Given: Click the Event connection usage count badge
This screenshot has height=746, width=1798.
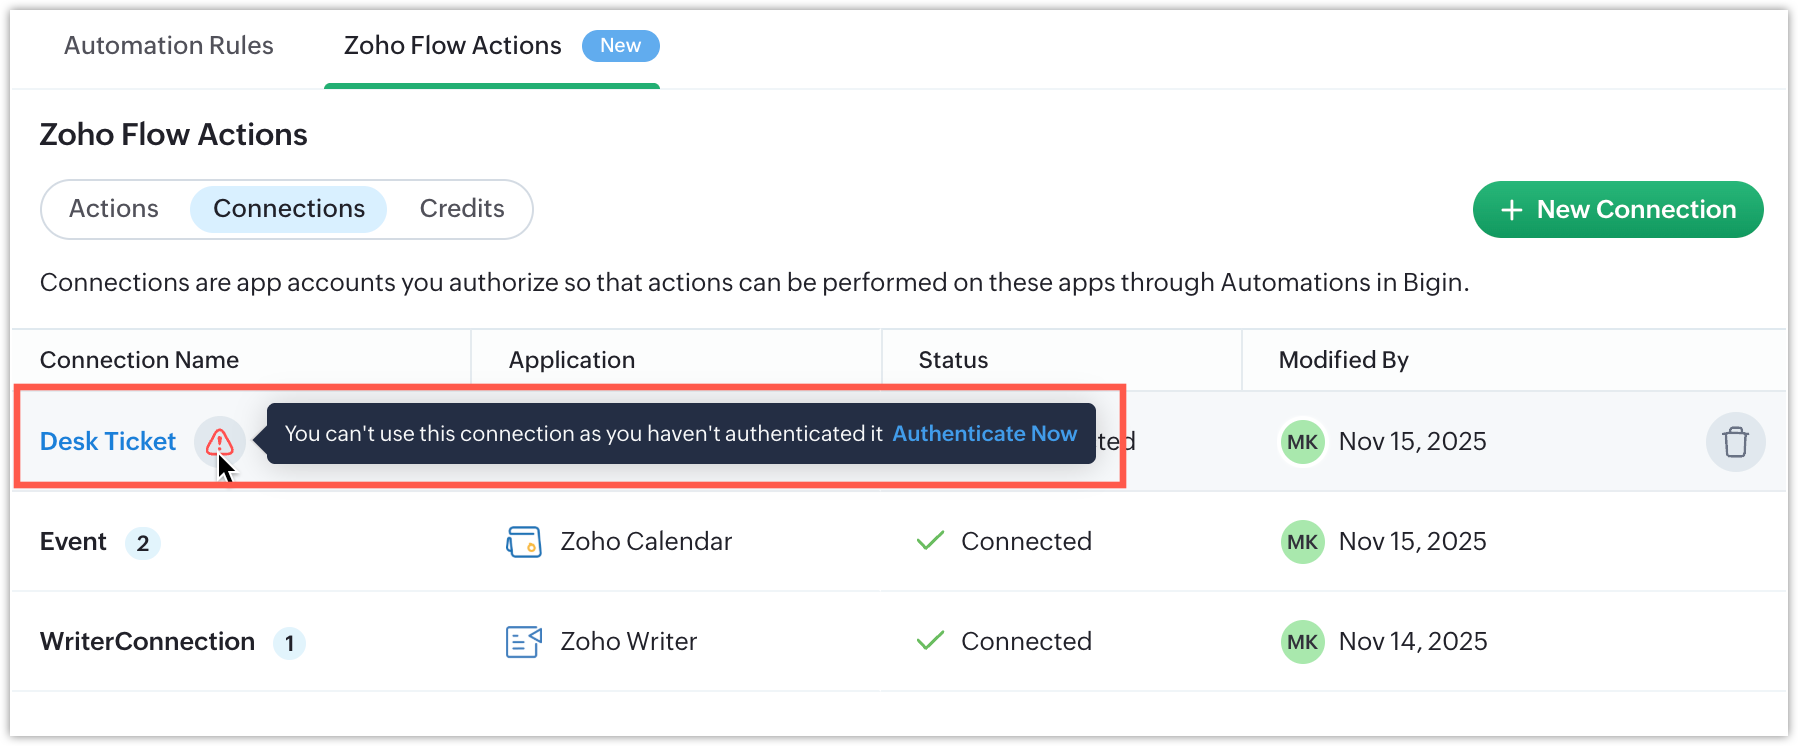Looking at the screenshot, I should [x=143, y=543].
